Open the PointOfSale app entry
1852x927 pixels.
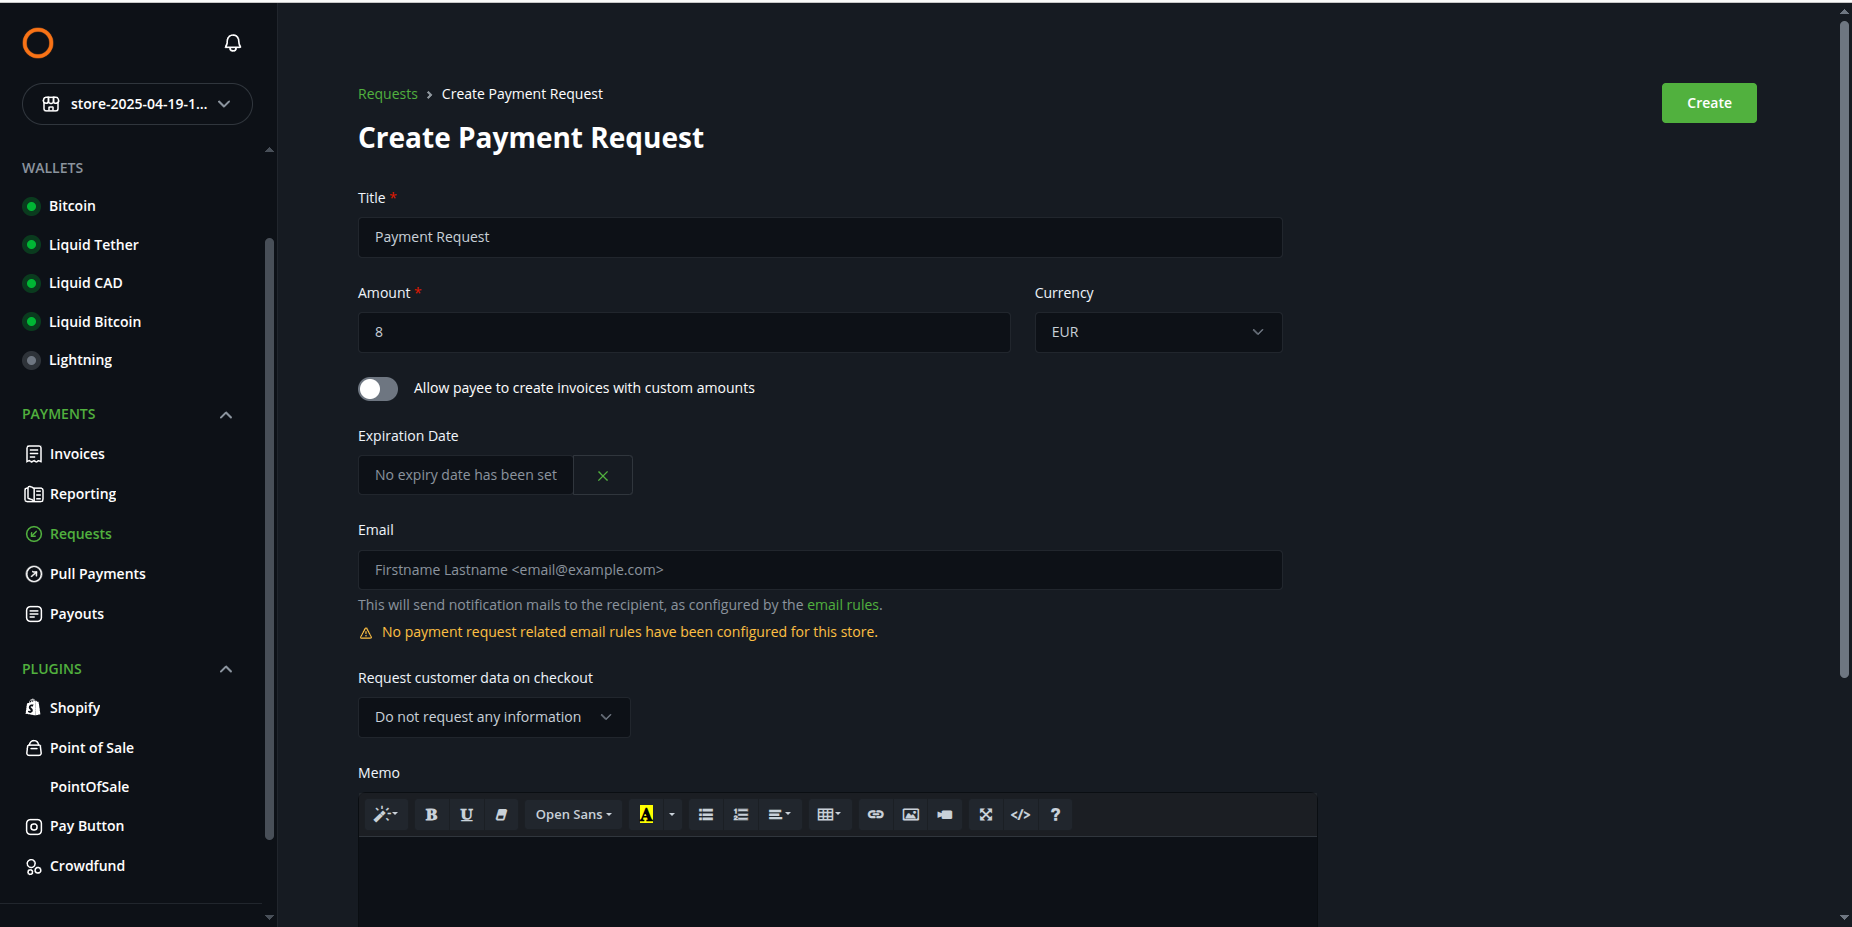pyautogui.click(x=90, y=787)
